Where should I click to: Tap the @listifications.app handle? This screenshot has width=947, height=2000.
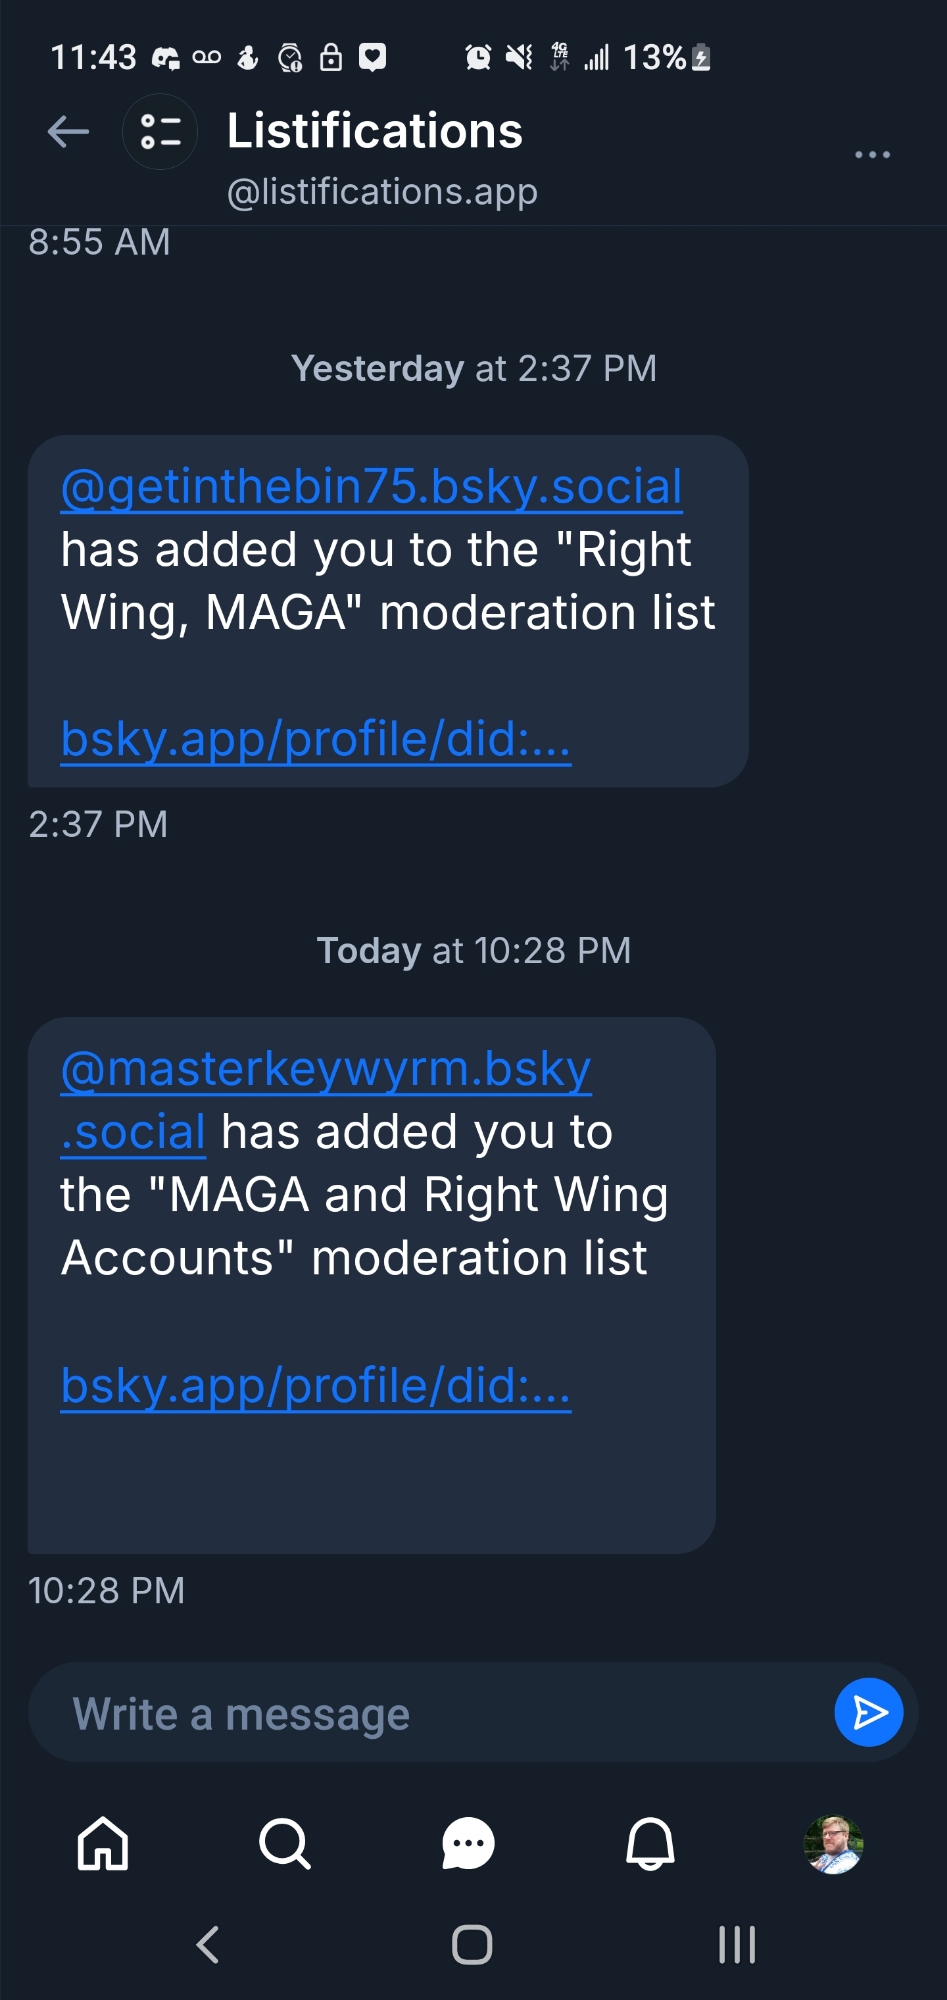pyautogui.click(x=382, y=191)
